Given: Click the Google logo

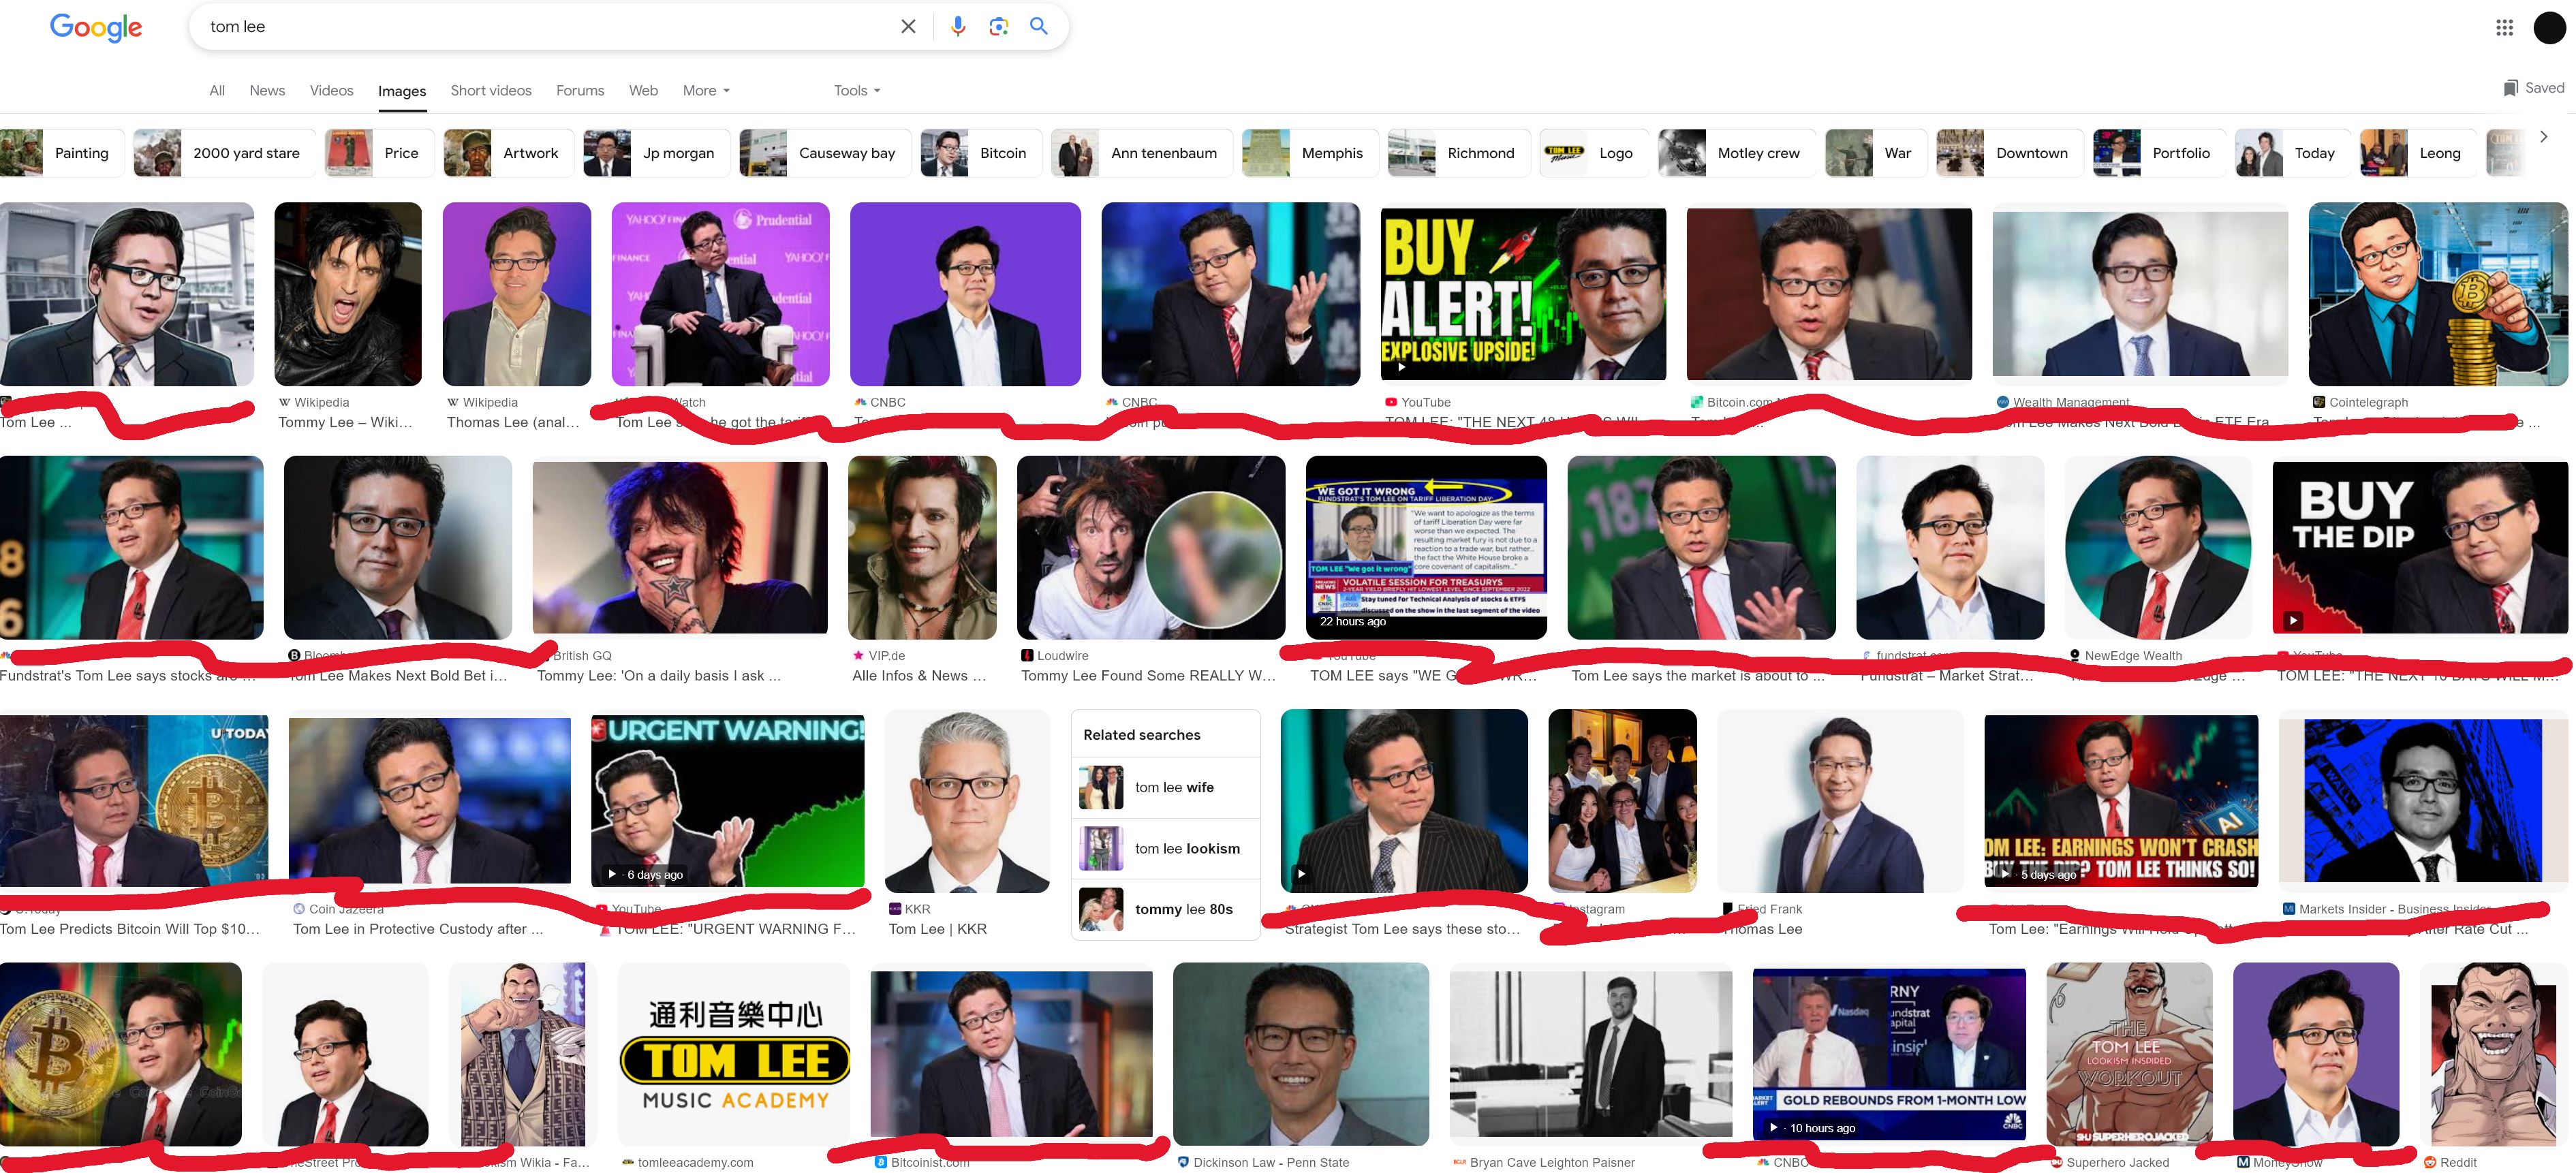Looking at the screenshot, I should click(x=96, y=27).
